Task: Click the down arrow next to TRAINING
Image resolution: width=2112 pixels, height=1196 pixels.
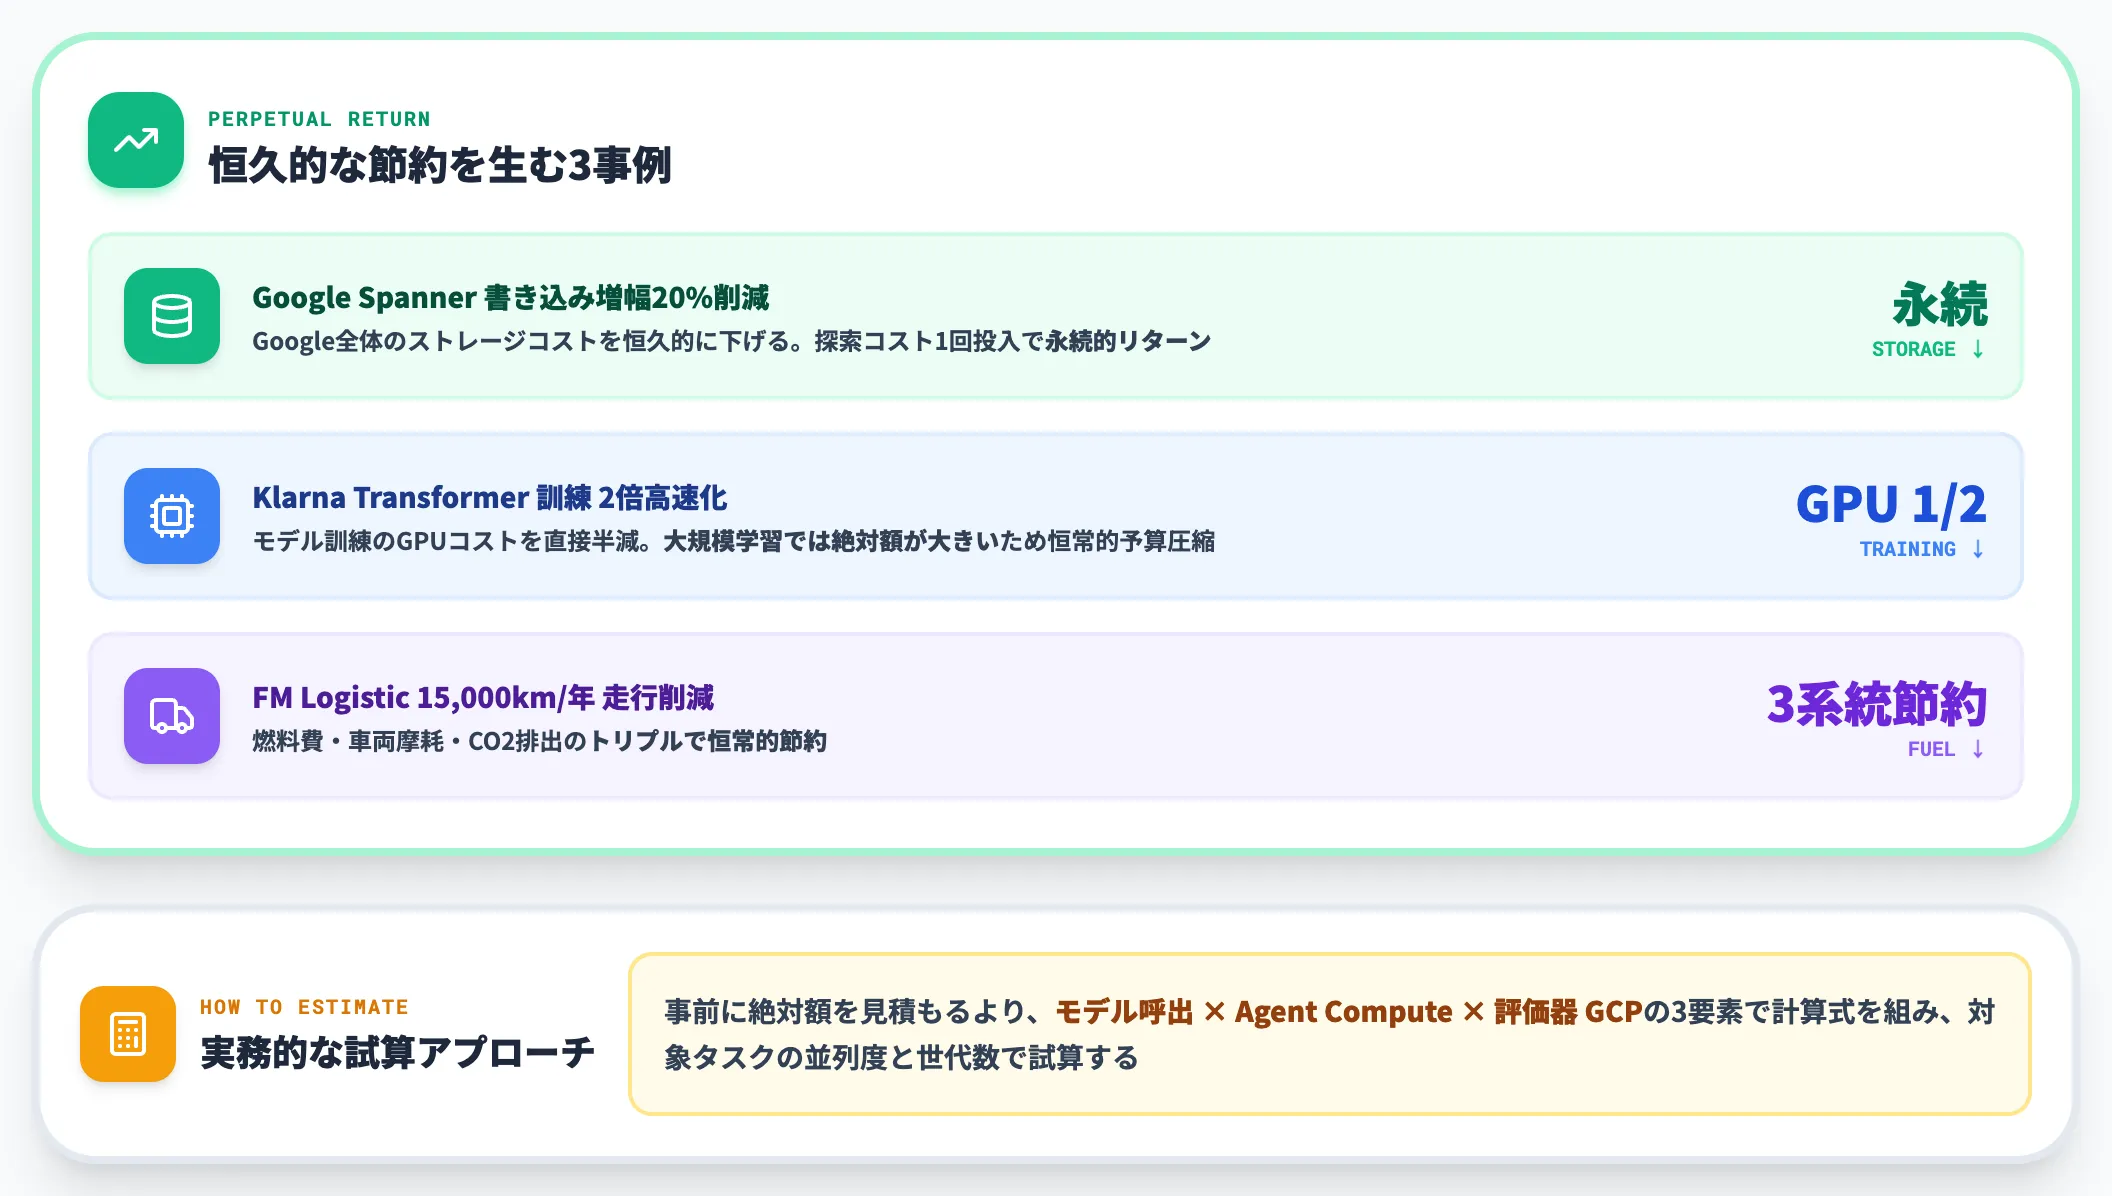Action: click(x=1978, y=549)
